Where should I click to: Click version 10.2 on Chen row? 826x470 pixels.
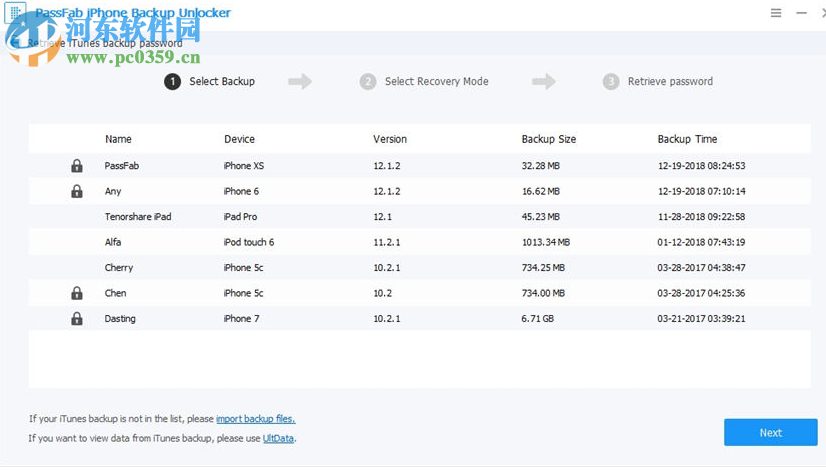(x=382, y=293)
